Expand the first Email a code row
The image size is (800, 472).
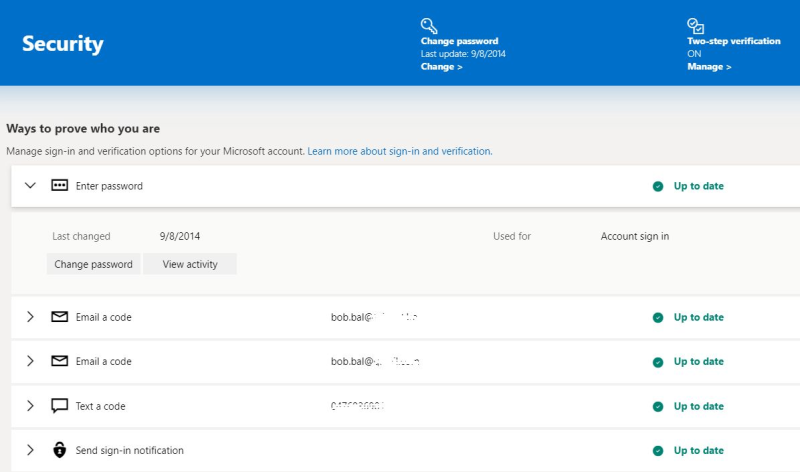[x=30, y=317]
